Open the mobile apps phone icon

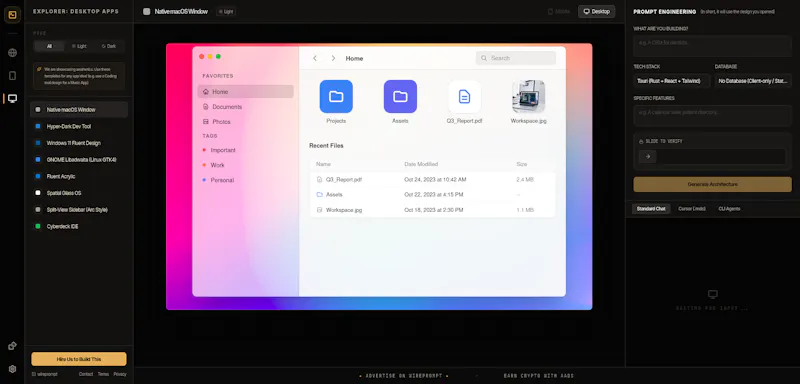pos(12,75)
